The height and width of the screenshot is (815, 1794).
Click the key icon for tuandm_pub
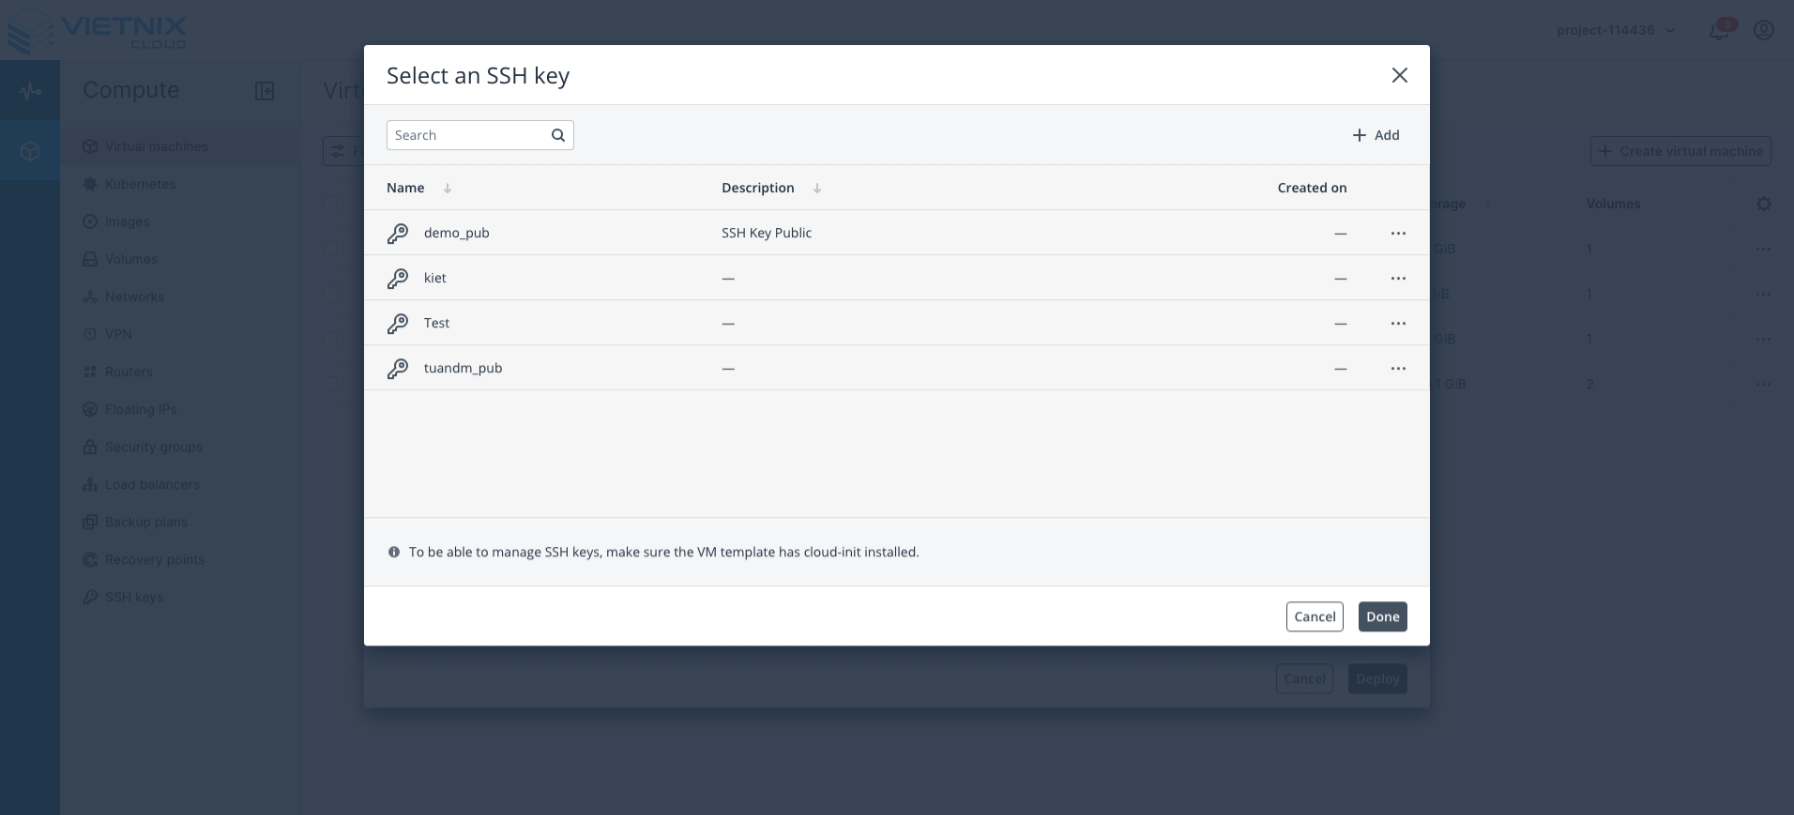click(398, 368)
